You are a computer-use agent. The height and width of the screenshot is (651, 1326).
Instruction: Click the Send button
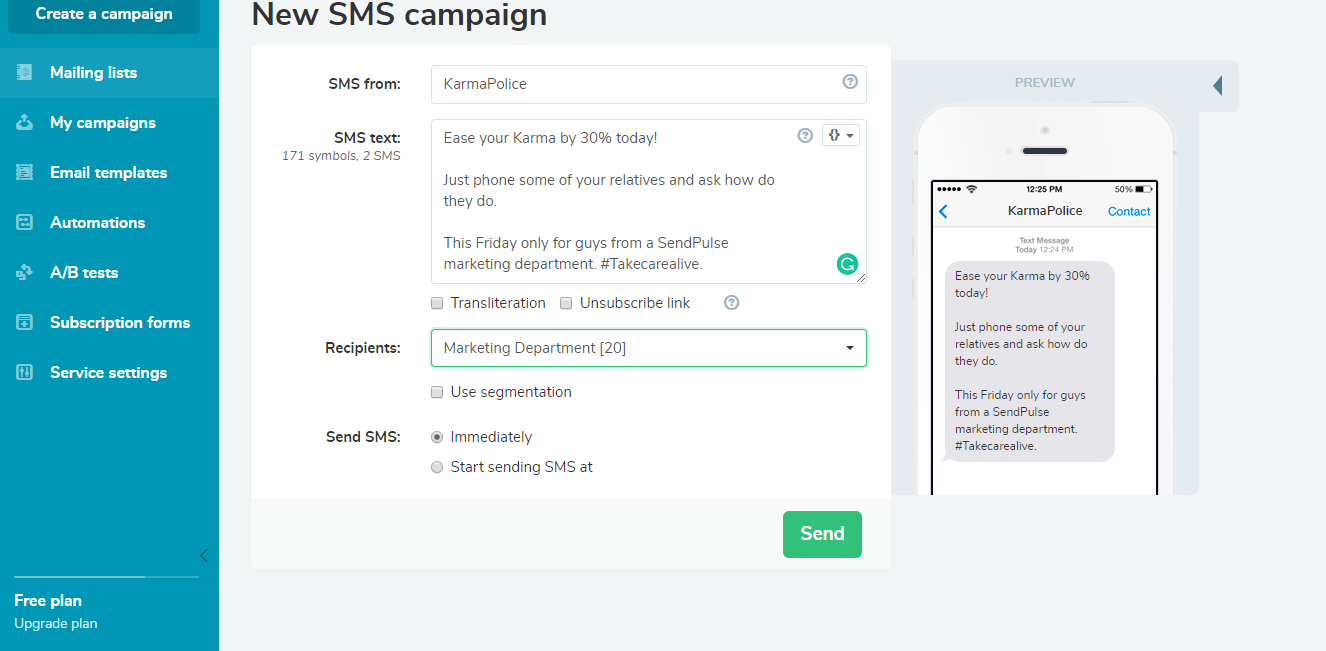tap(822, 534)
